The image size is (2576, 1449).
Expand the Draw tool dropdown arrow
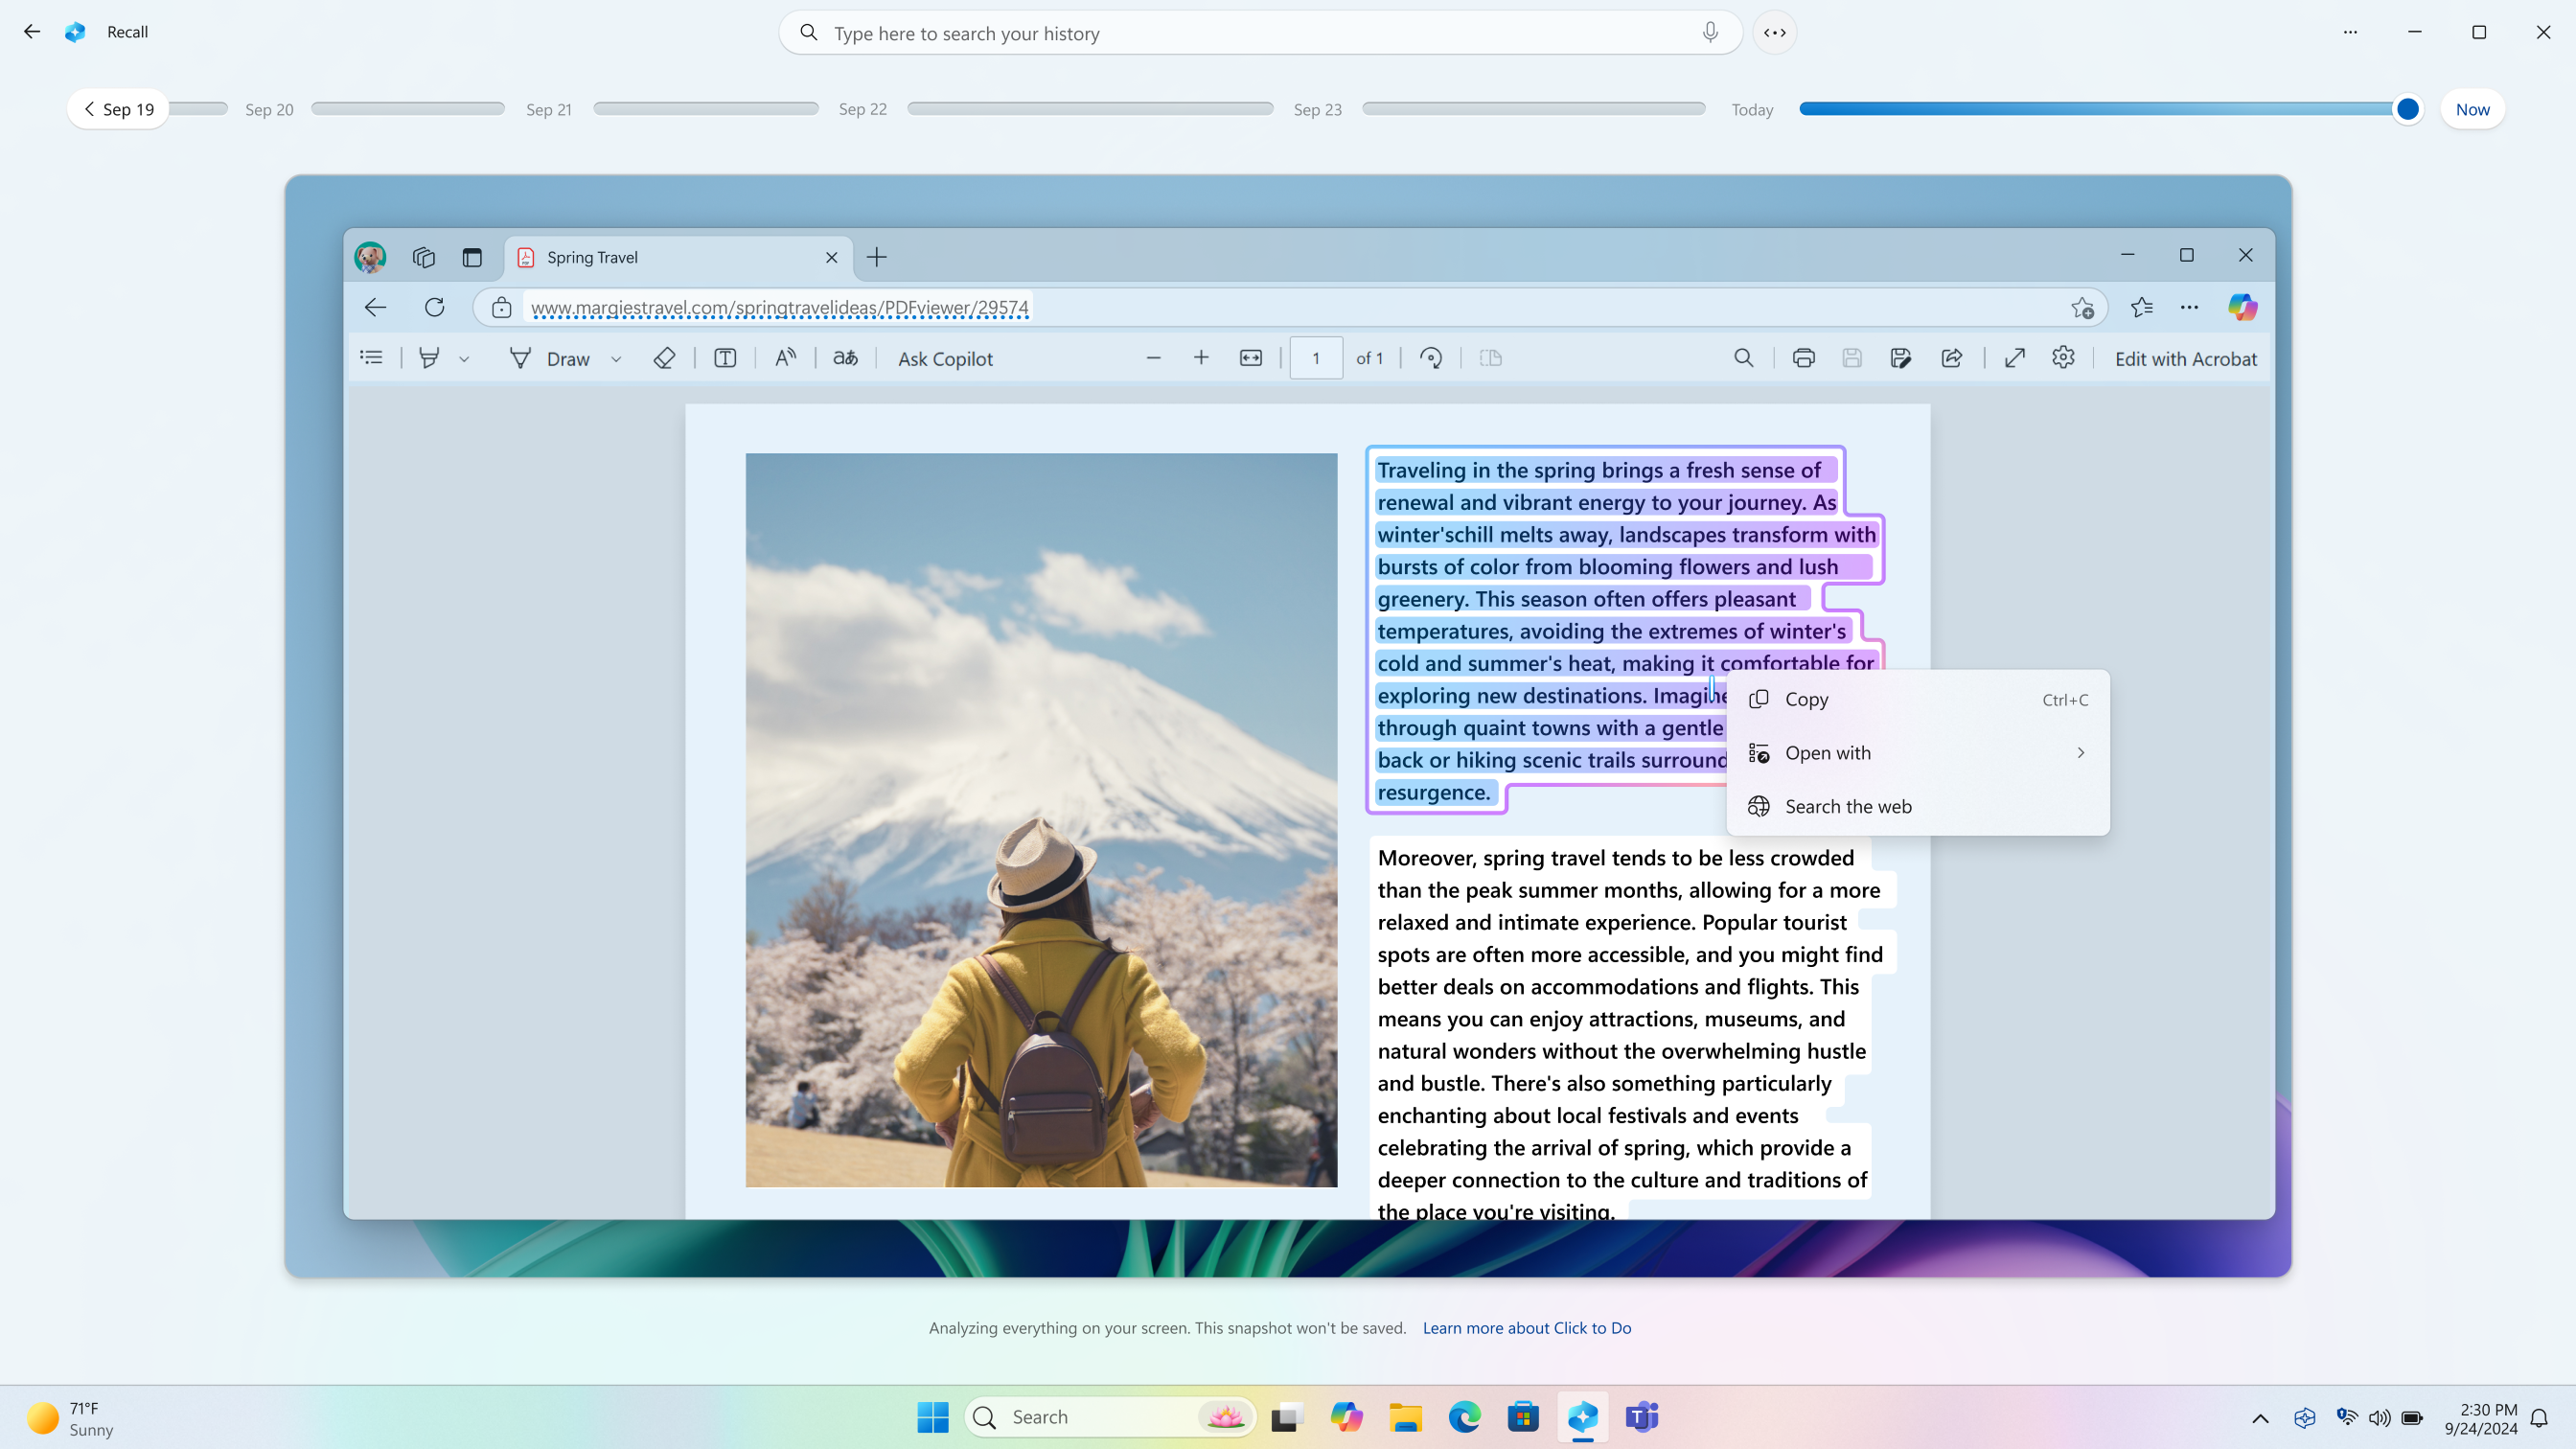click(x=615, y=357)
